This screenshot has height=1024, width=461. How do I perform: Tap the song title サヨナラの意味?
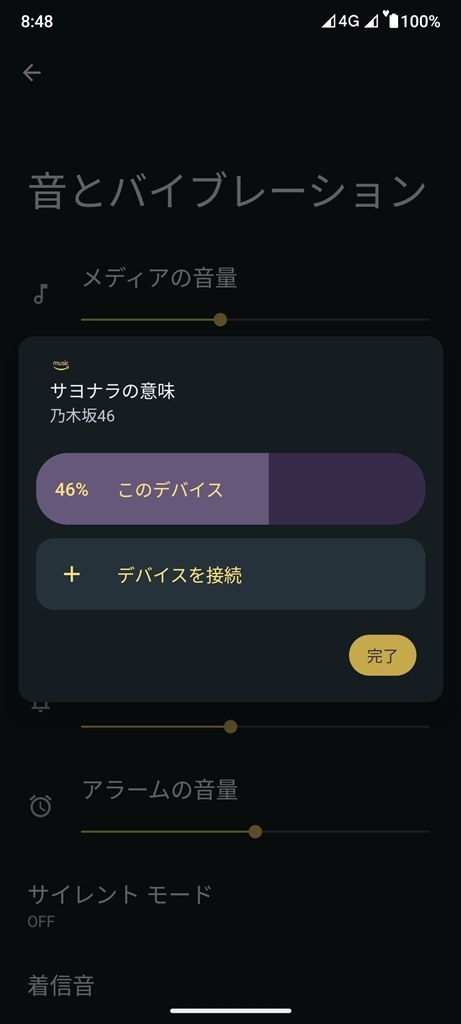[113, 391]
